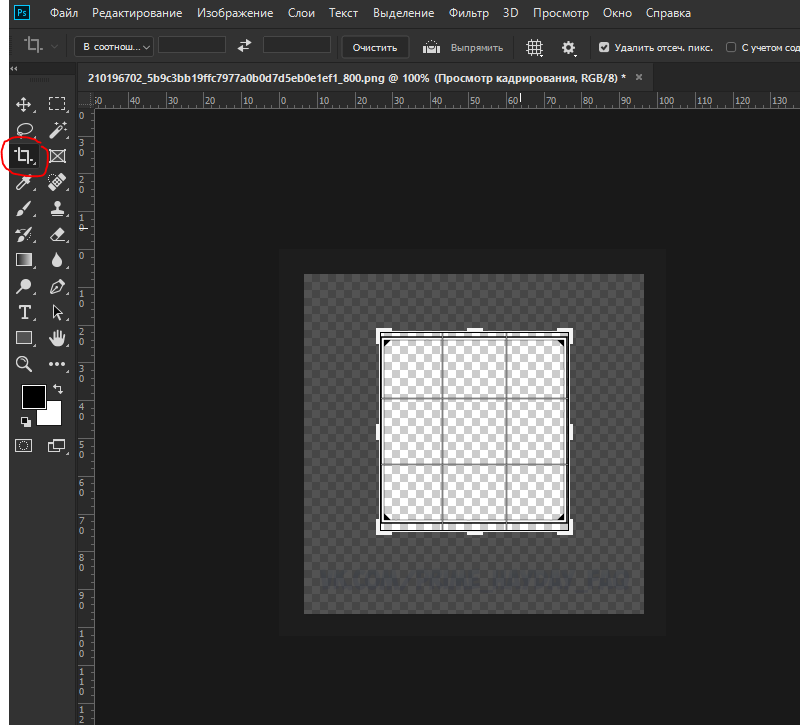
Task: Open the Окно menu
Action: [x=617, y=13]
